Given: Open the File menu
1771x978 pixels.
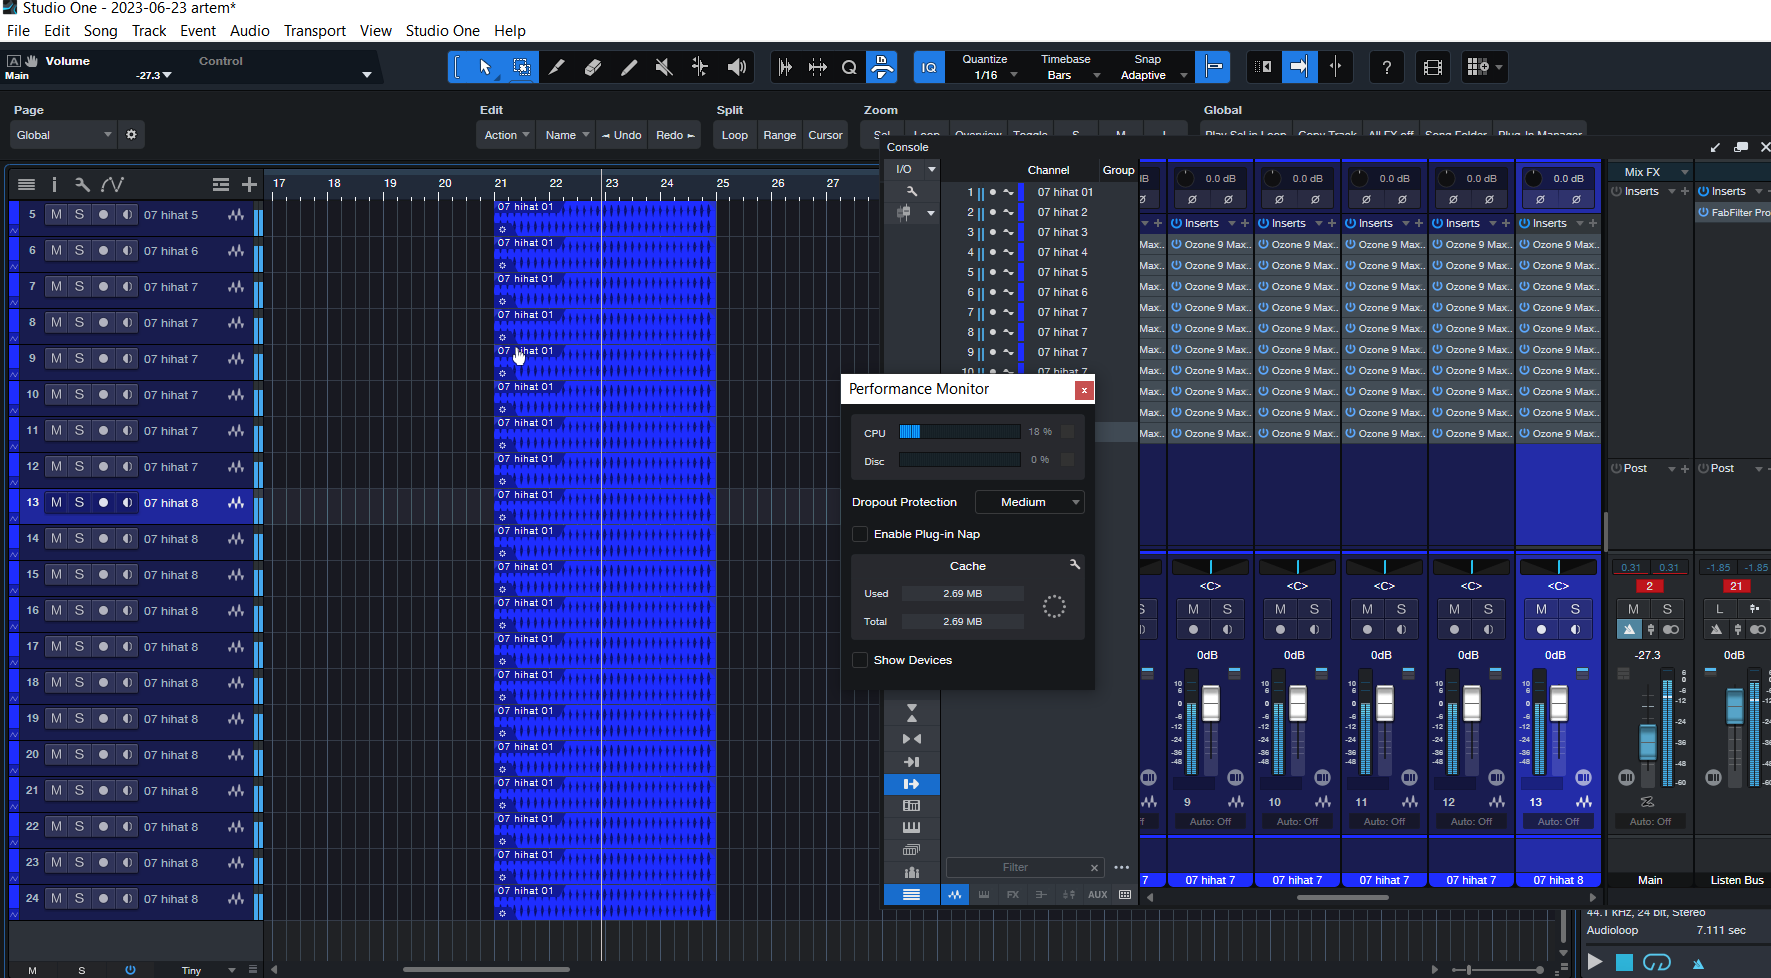Looking at the screenshot, I should [18, 31].
